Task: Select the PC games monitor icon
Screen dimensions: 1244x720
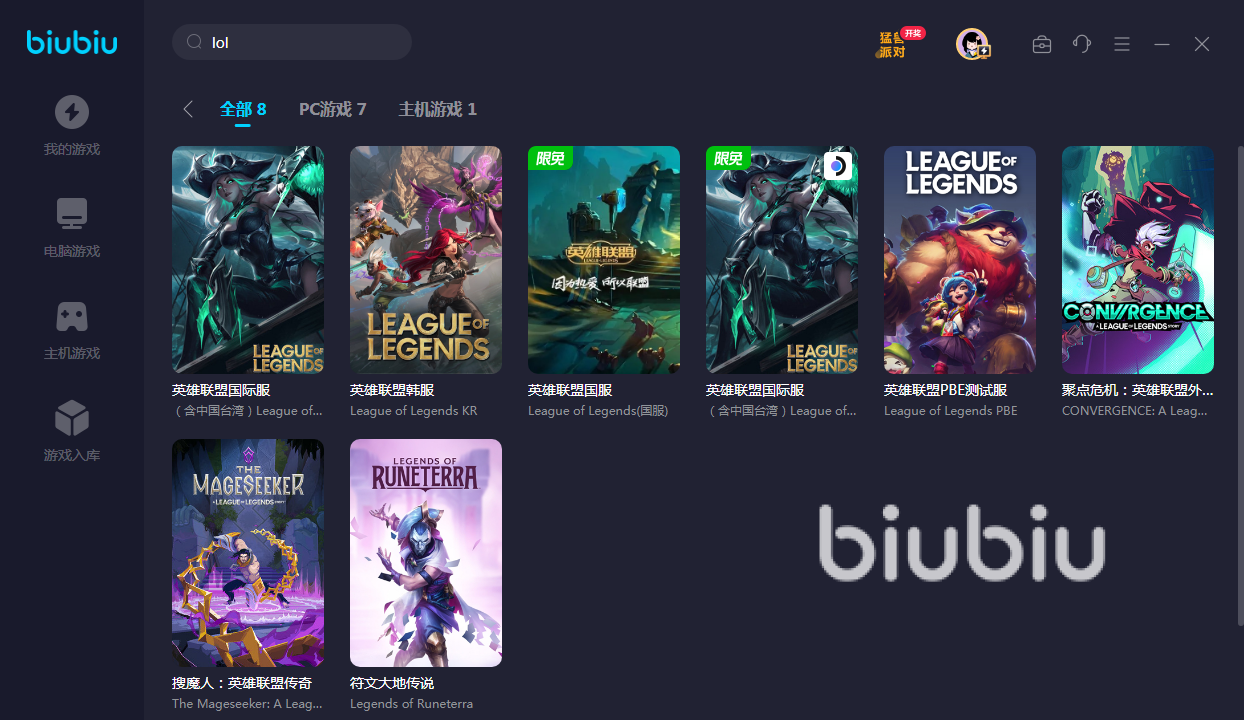Action: click(x=72, y=214)
